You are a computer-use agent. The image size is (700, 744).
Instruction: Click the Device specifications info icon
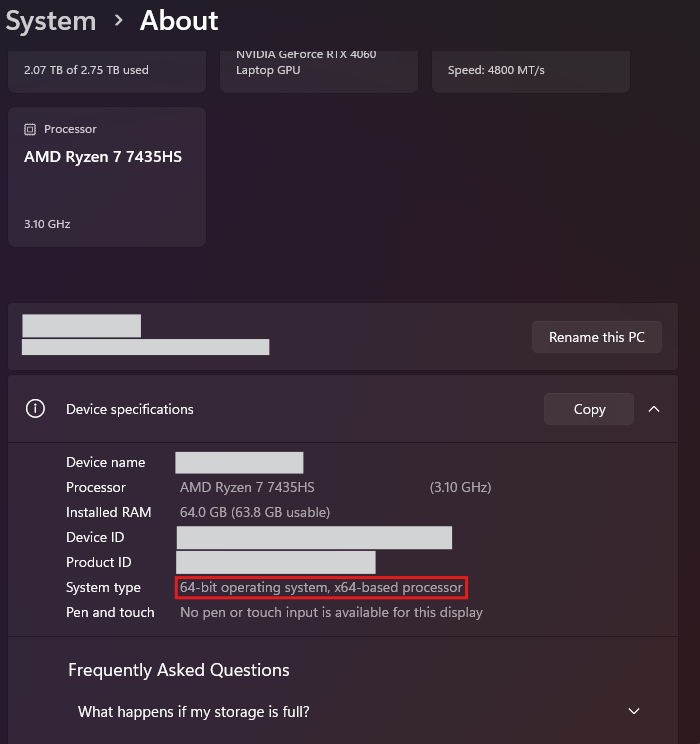36,409
